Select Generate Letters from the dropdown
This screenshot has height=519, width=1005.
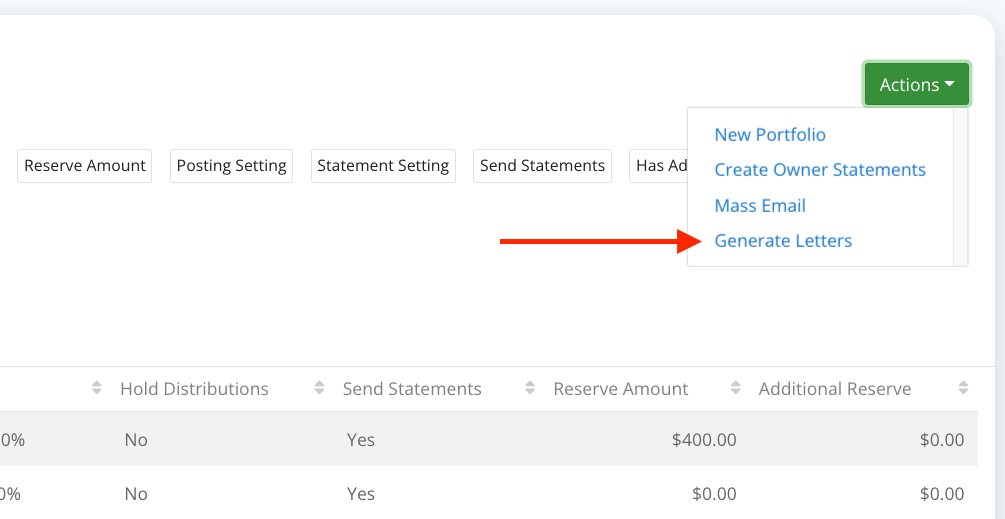(783, 241)
